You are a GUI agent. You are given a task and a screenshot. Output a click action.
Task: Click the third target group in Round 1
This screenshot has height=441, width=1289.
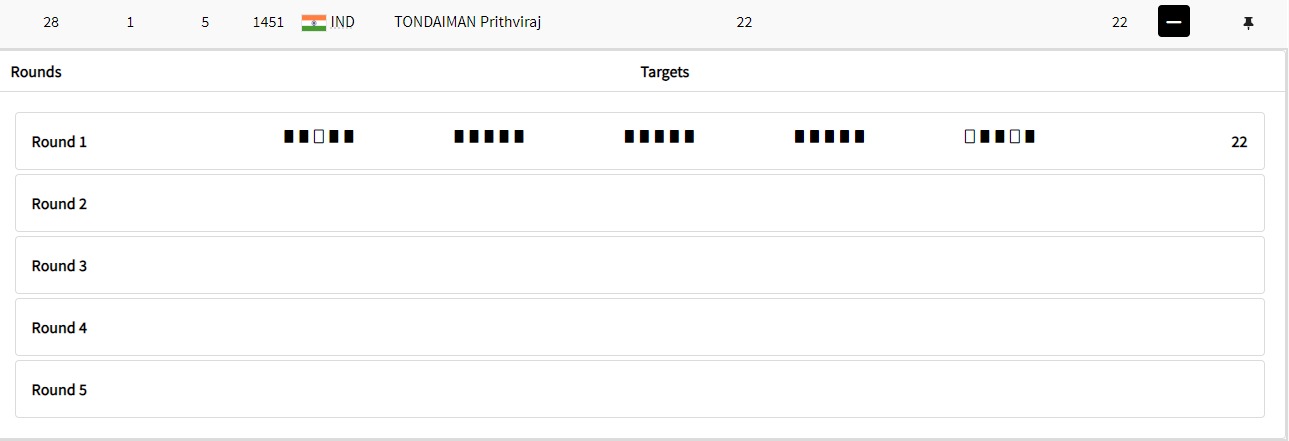coord(659,136)
